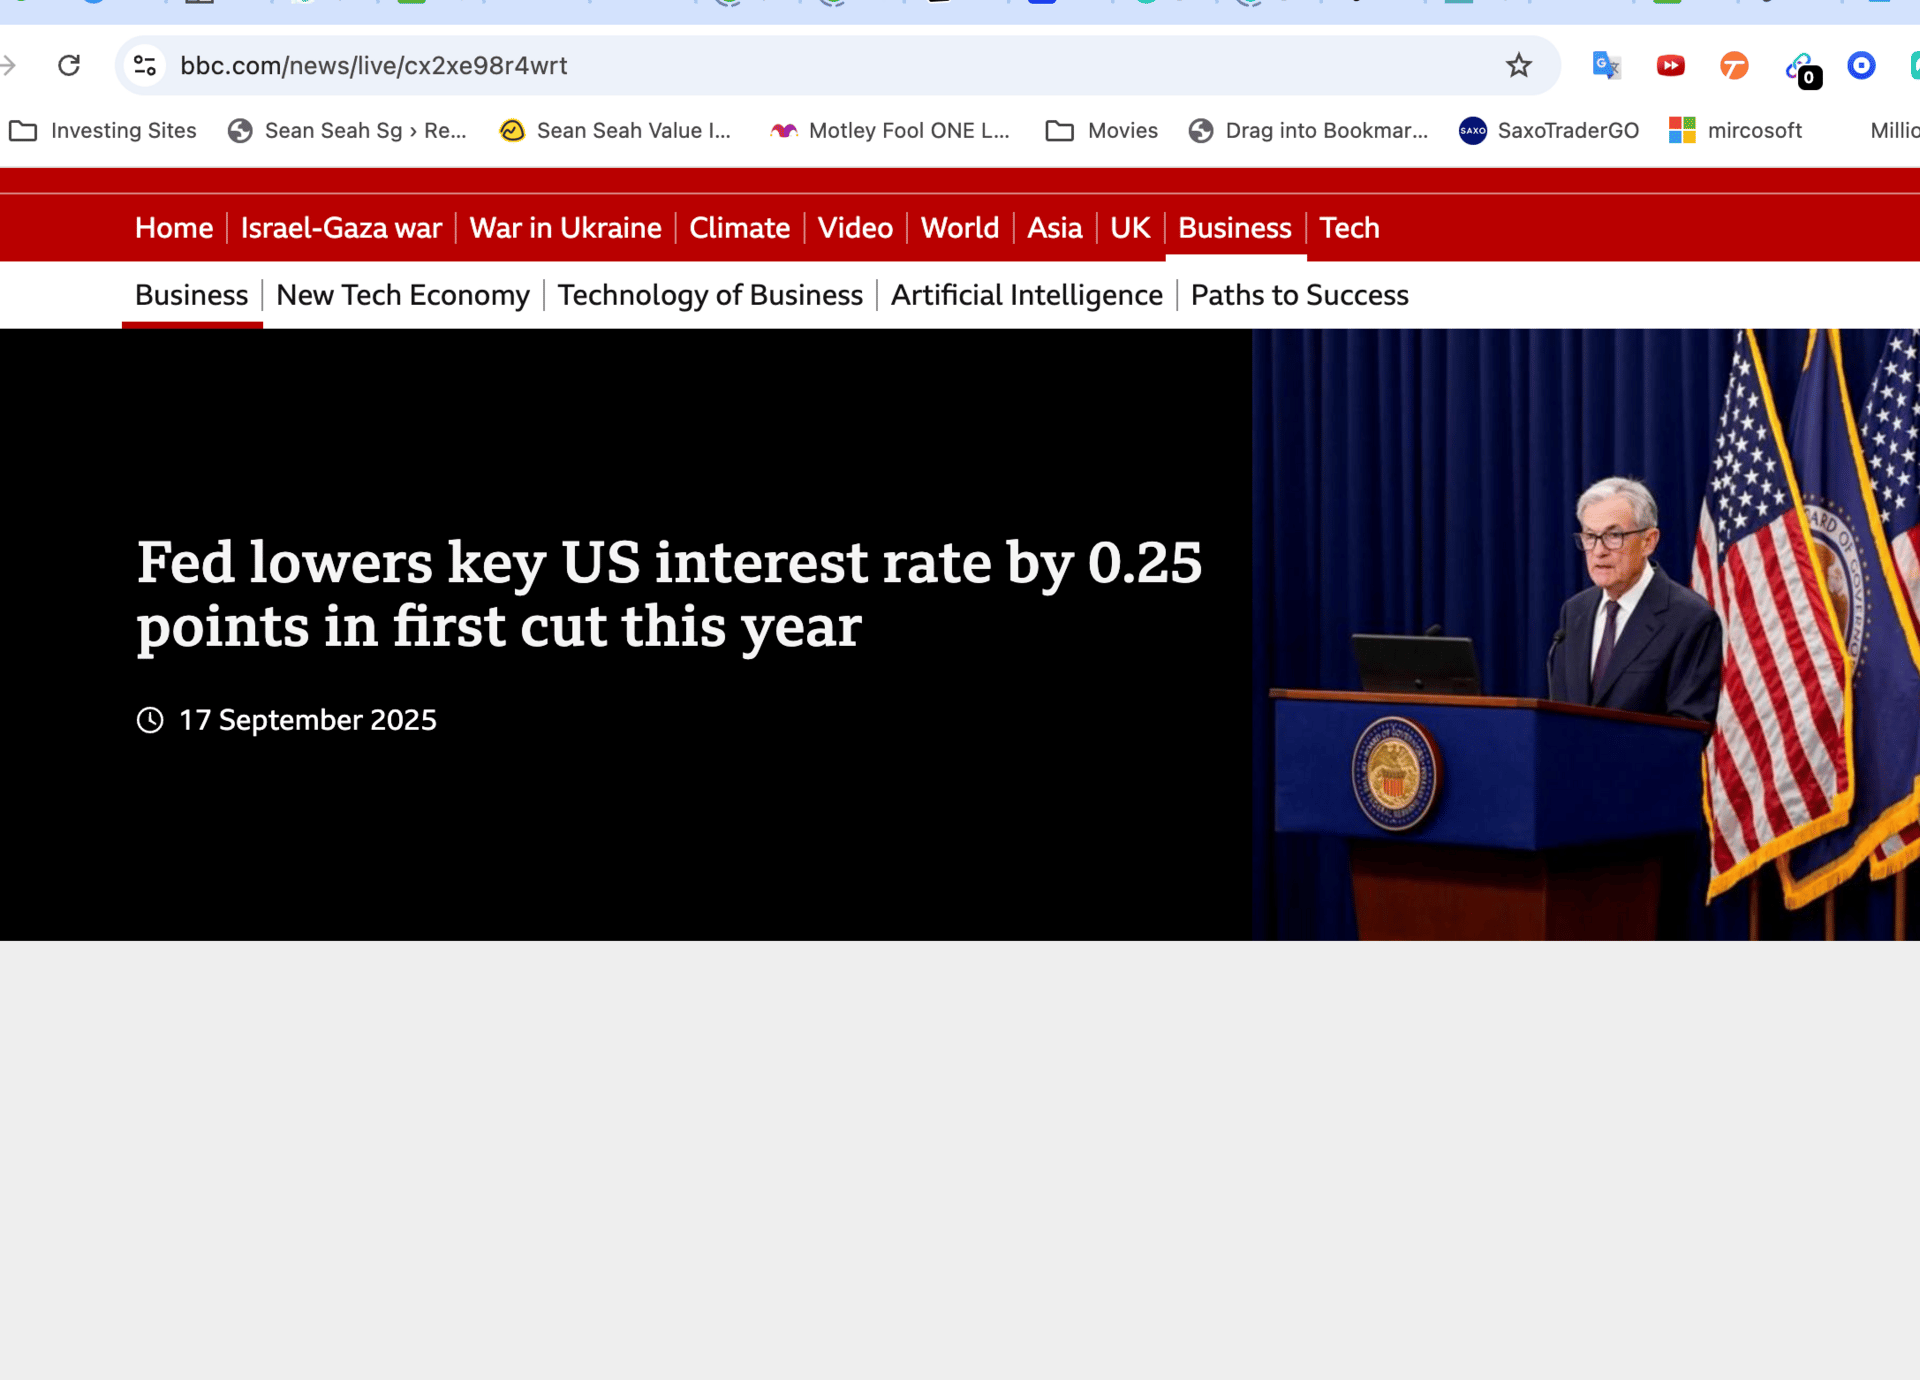Open the link extension with 0 badge
The image size is (1920, 1380).
1800,68
